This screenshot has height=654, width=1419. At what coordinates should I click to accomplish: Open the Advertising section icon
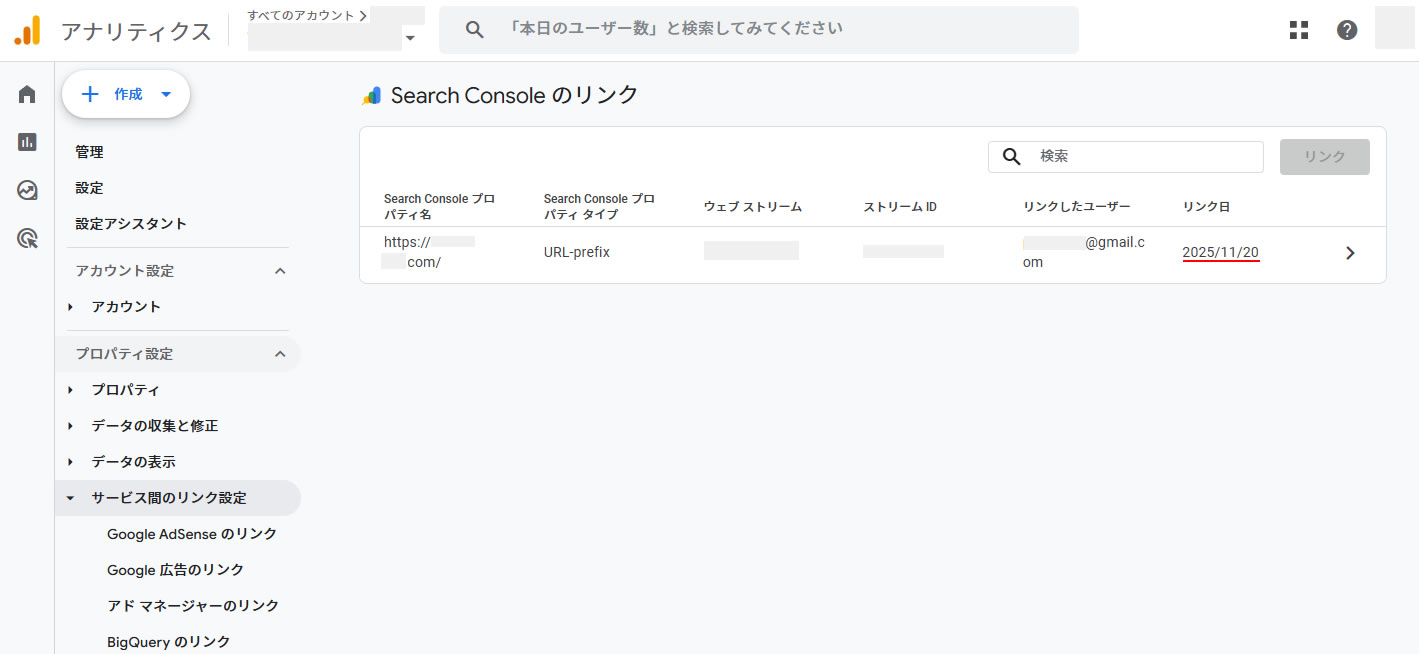tap(26, 238)
